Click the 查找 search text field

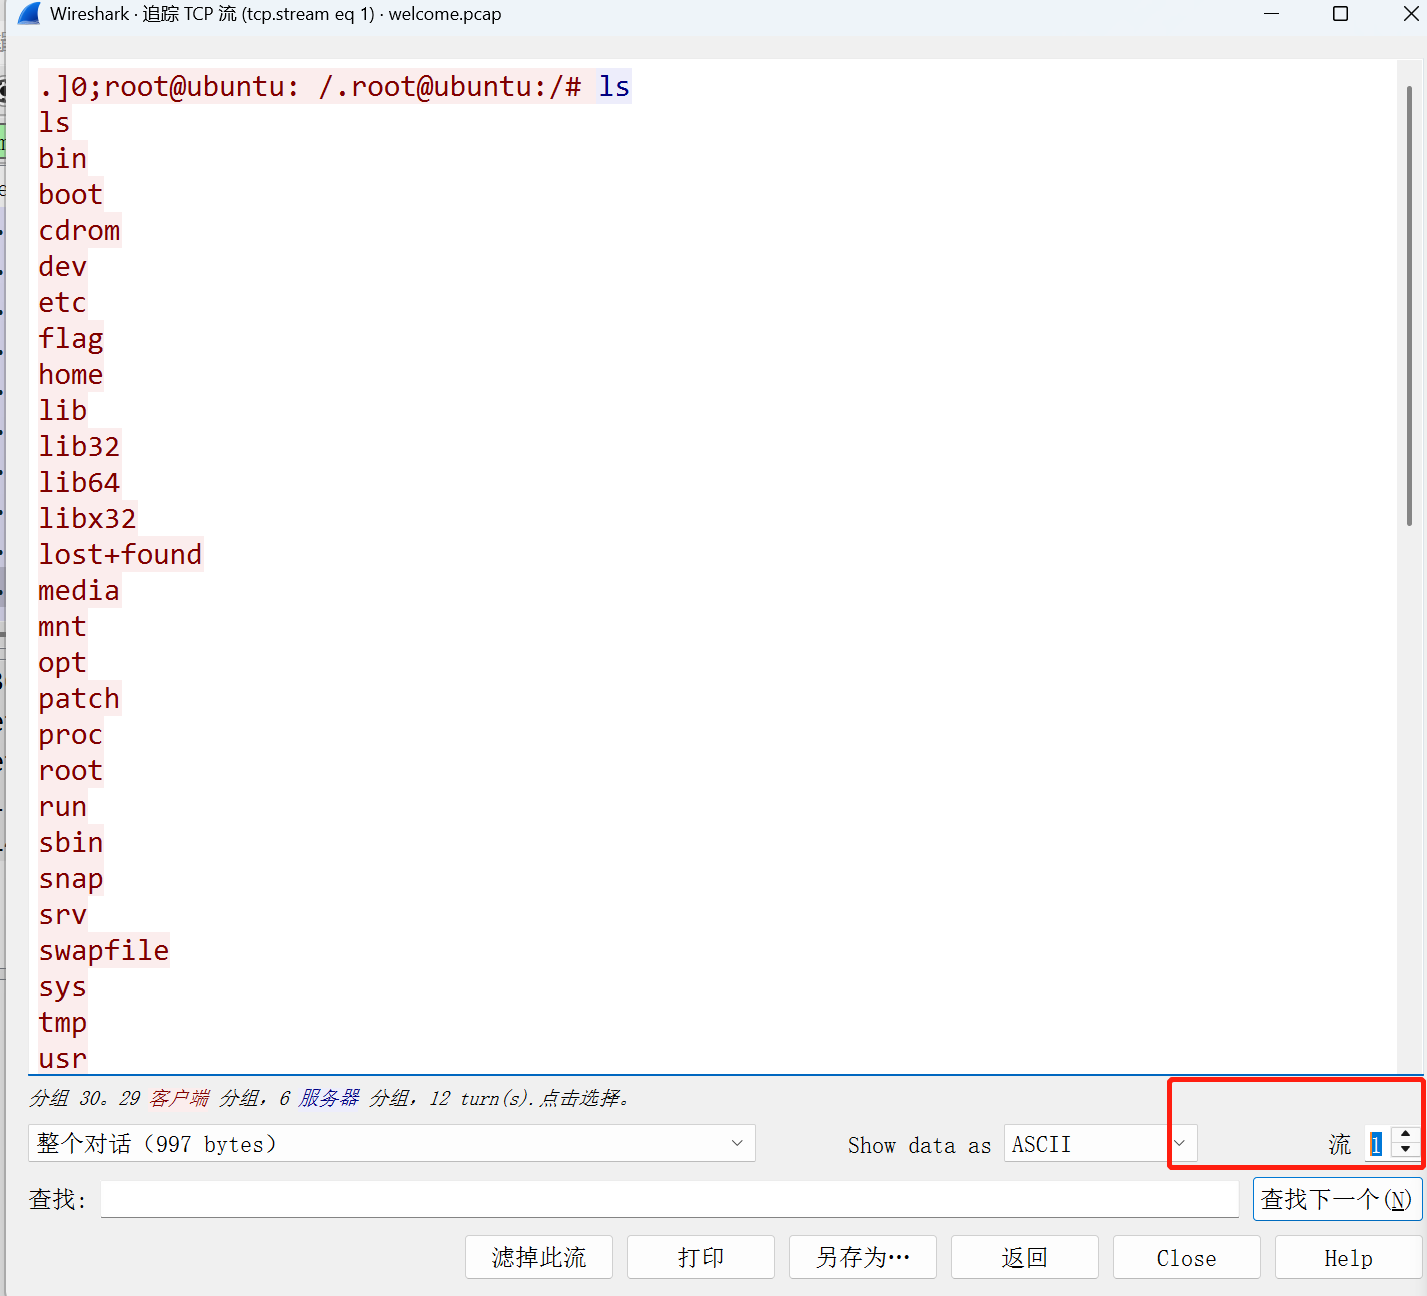tap(669, 1199)
